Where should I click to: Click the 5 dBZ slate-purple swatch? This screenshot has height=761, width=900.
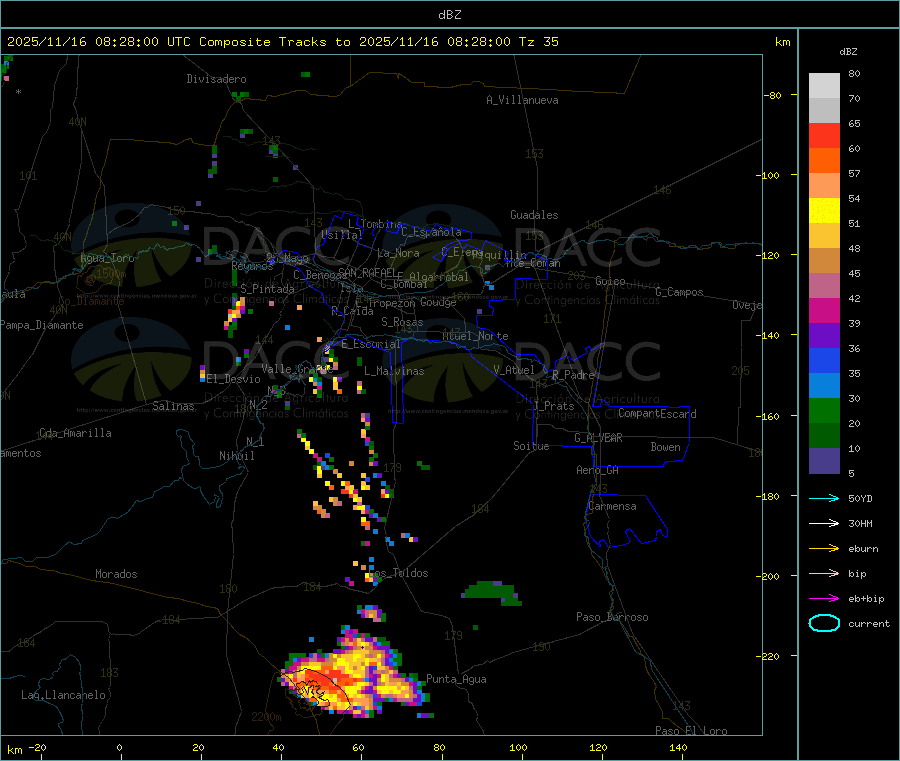[824, 461]
